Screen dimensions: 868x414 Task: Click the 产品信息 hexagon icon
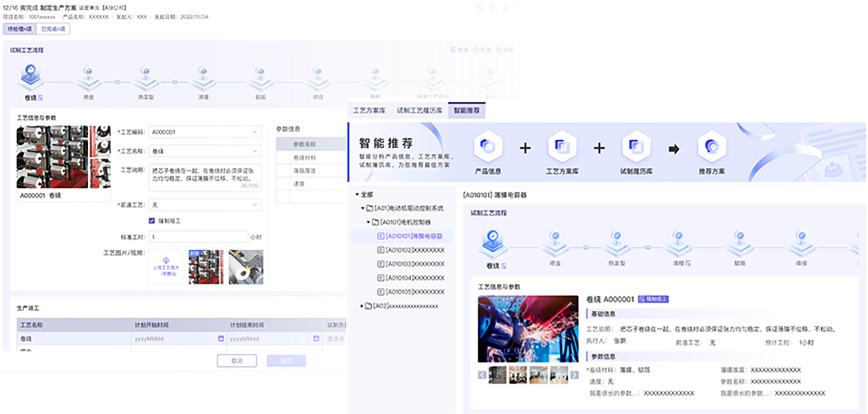pyautogui.click(x=487, y=147)
